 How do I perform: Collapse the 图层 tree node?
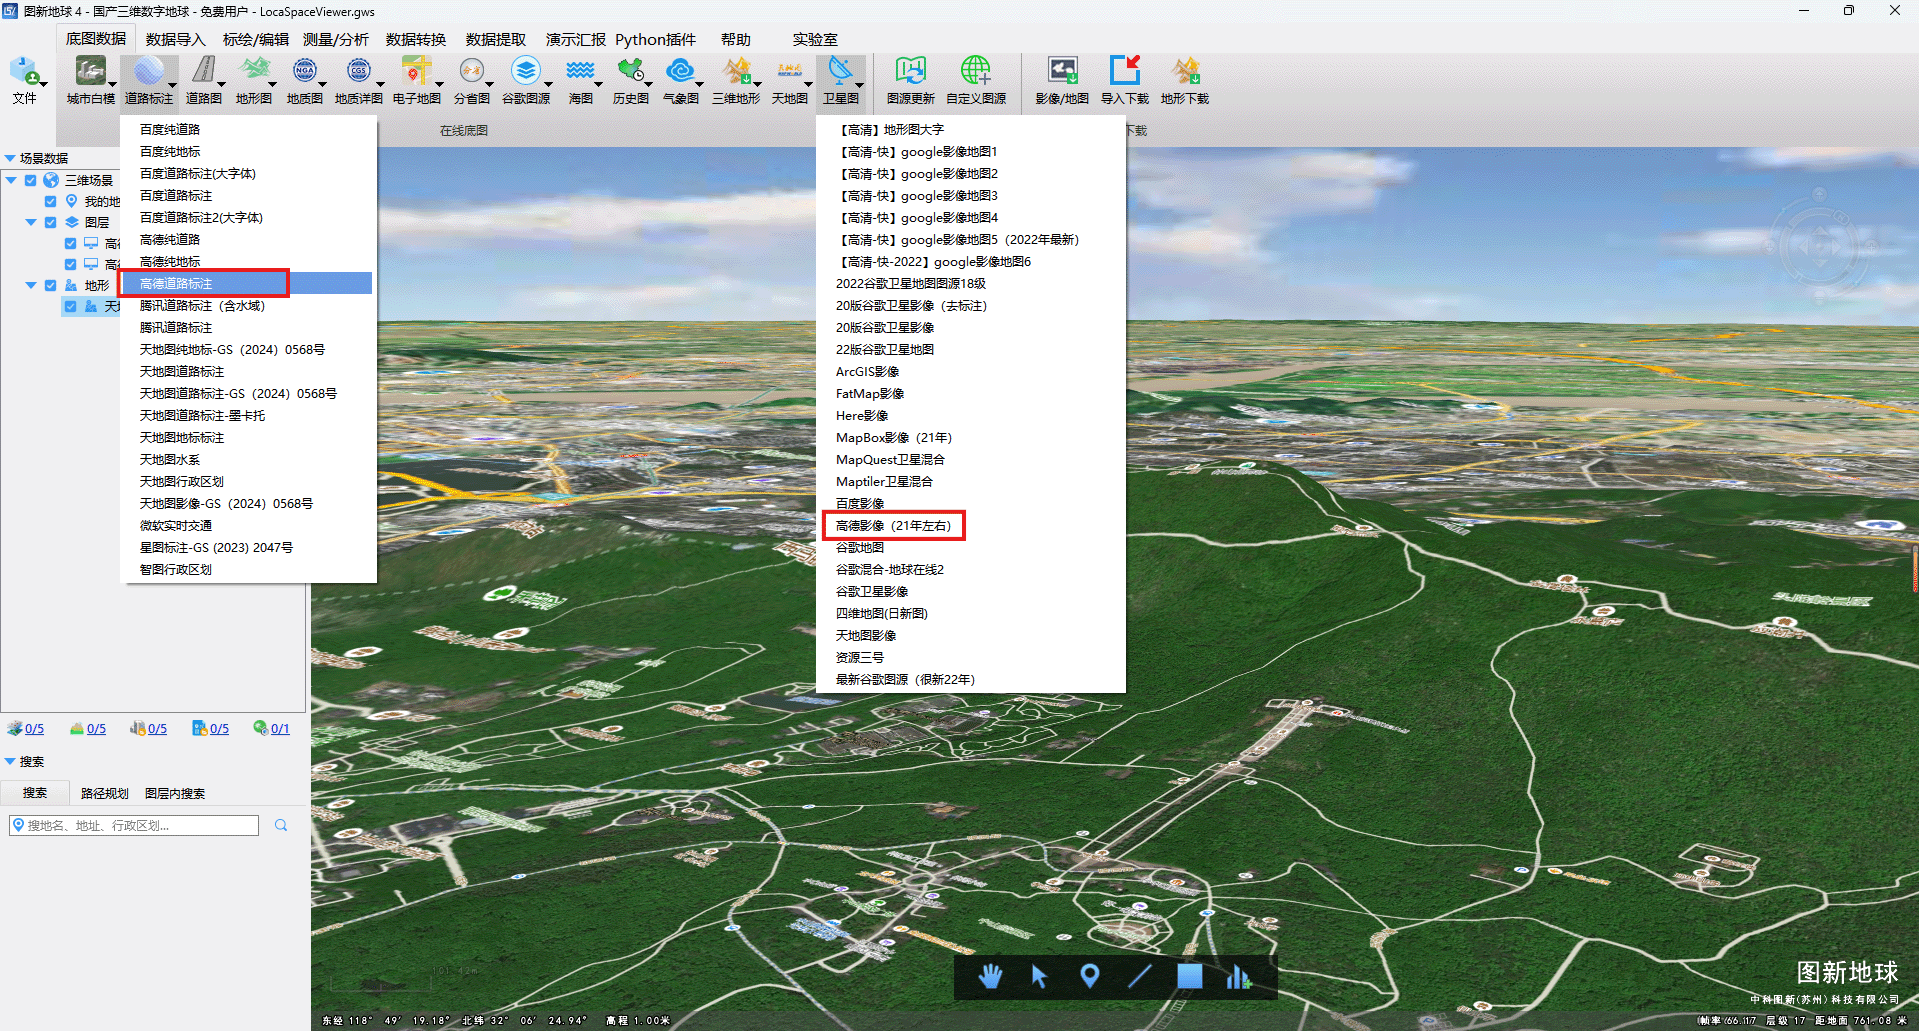coord(31,223)
